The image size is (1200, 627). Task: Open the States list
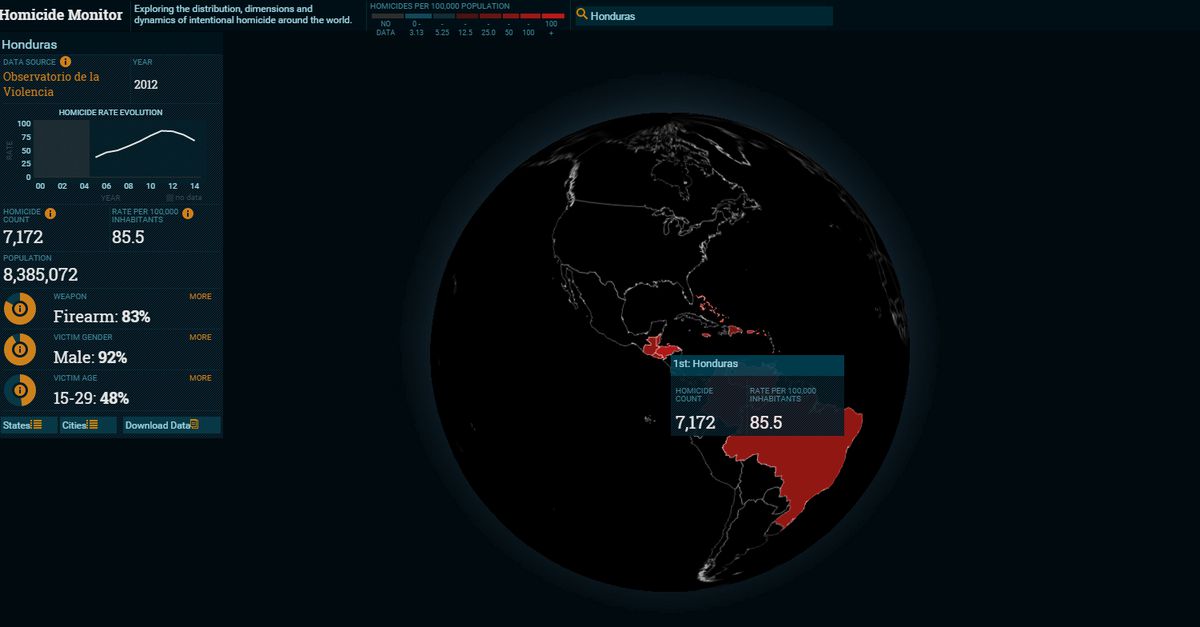coord(23,425)
